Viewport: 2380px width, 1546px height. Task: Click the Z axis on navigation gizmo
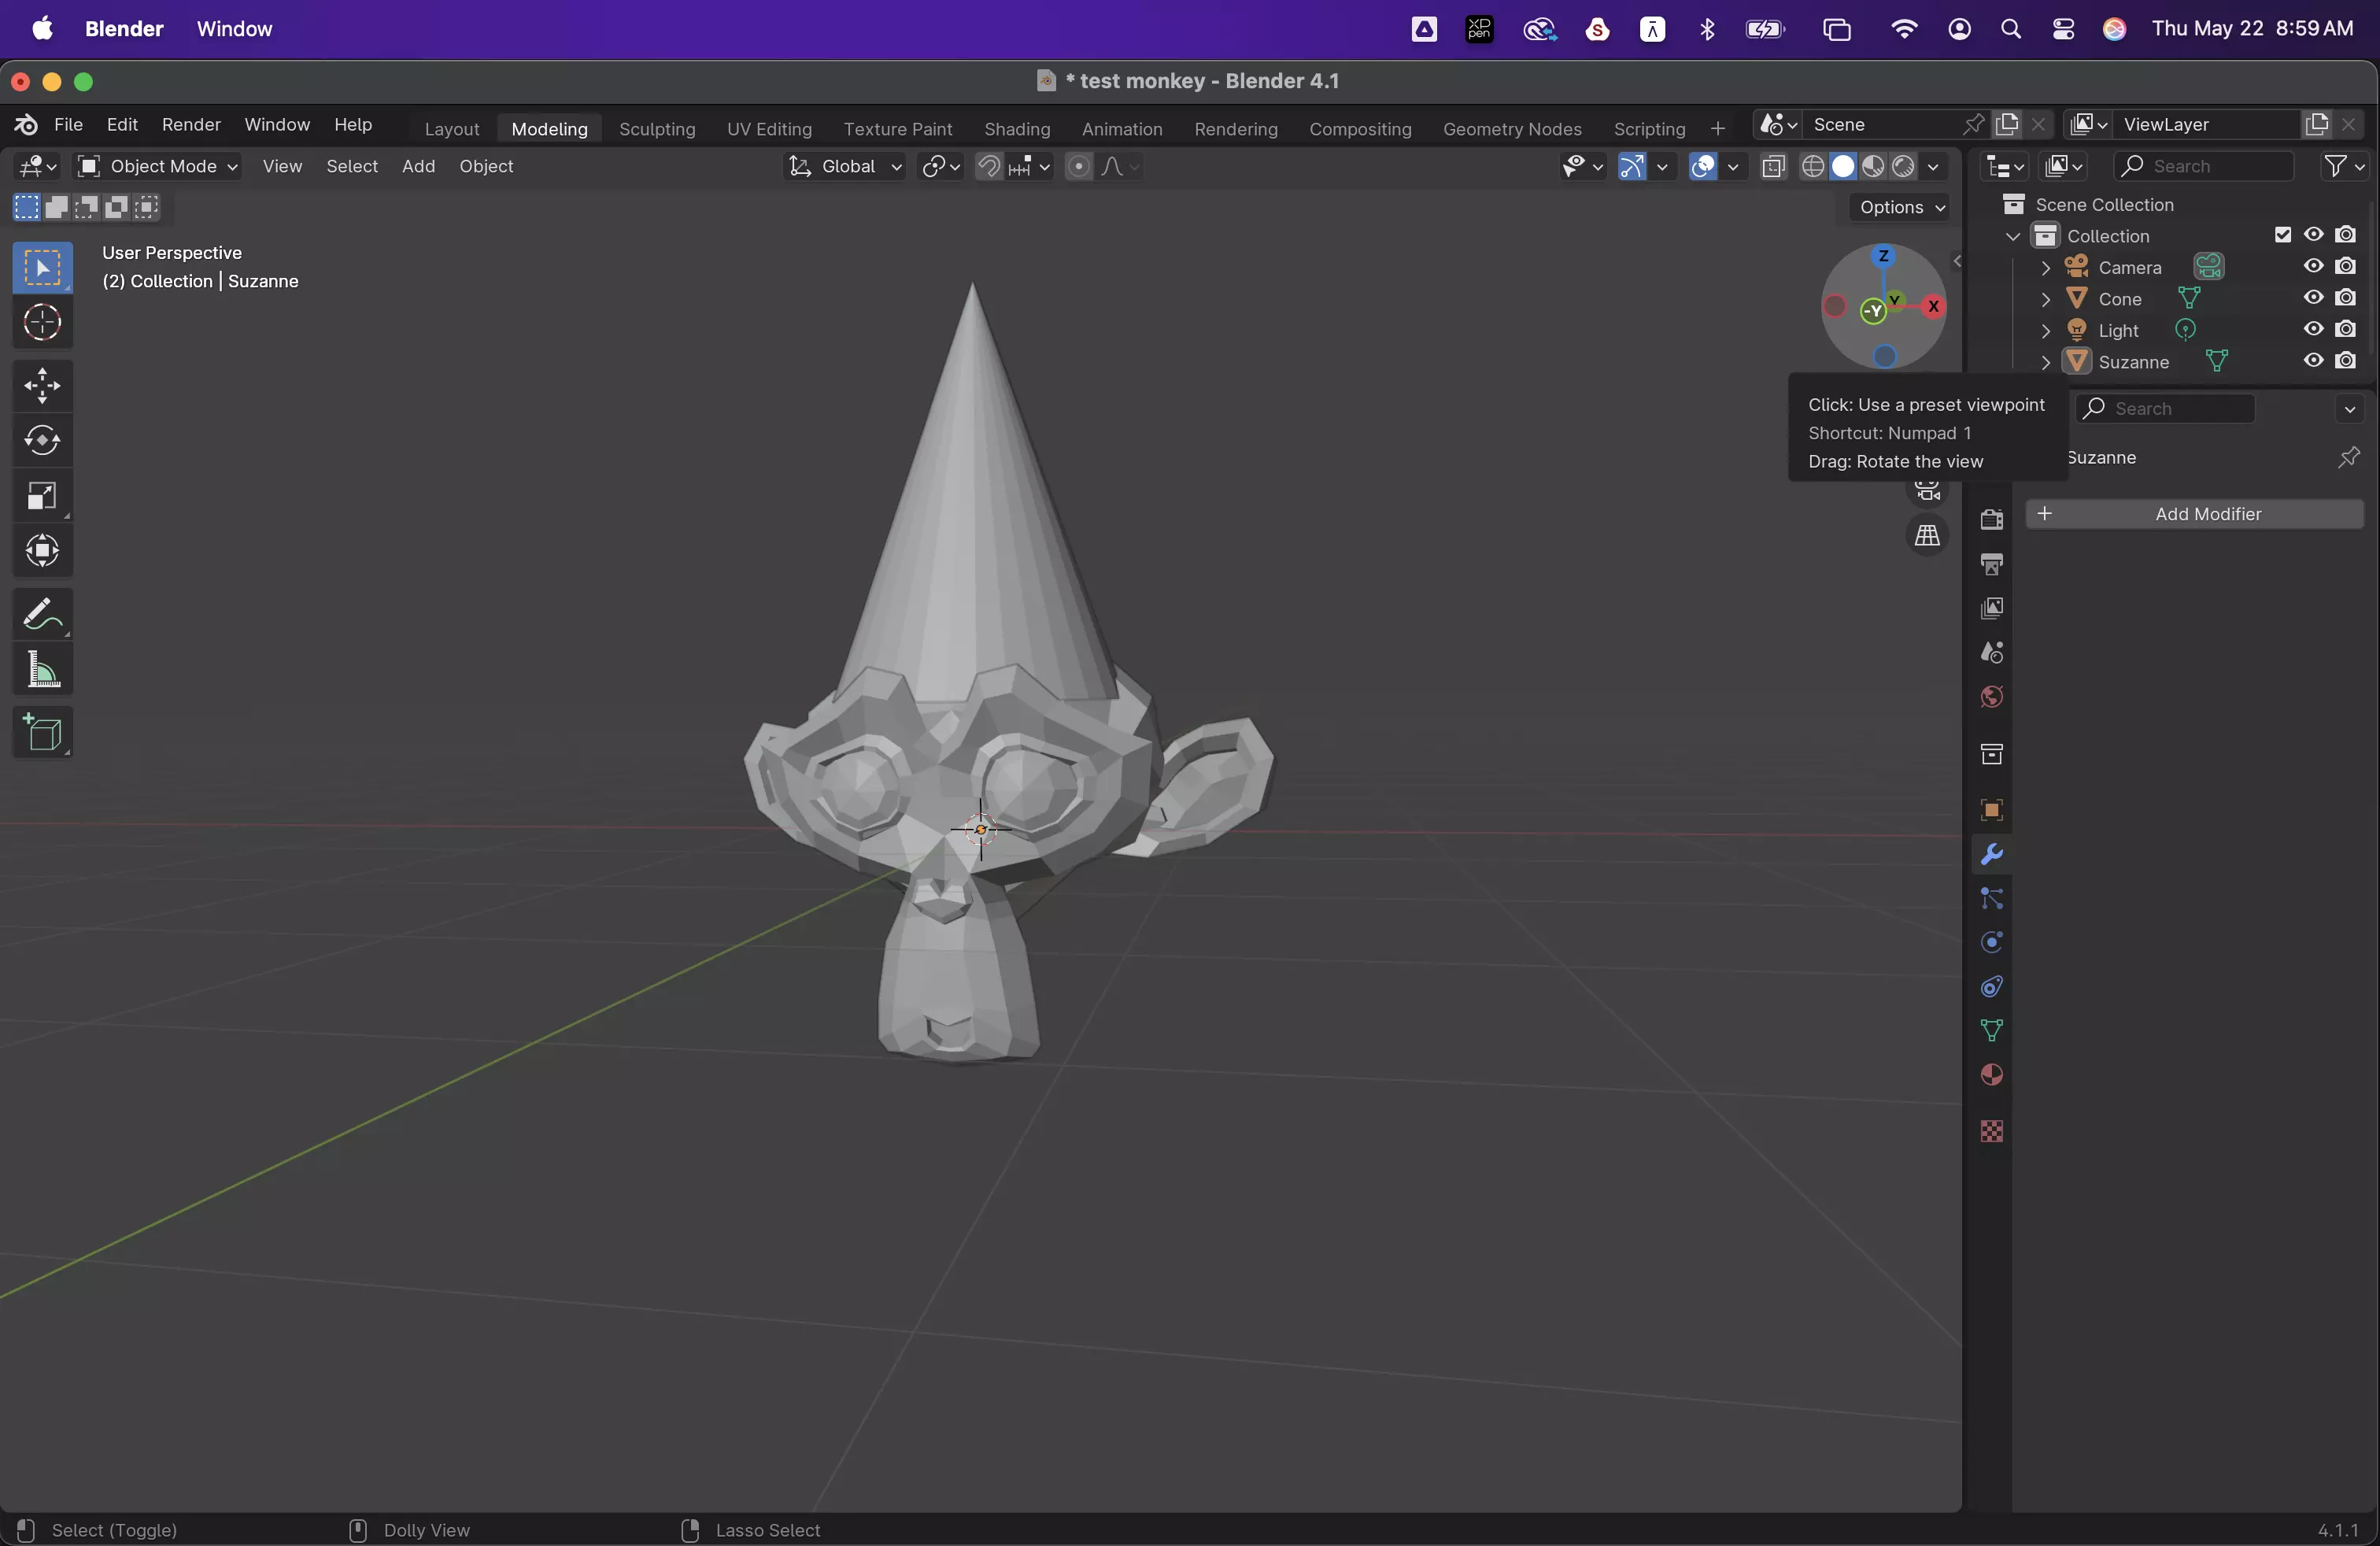pos(1884,256)
